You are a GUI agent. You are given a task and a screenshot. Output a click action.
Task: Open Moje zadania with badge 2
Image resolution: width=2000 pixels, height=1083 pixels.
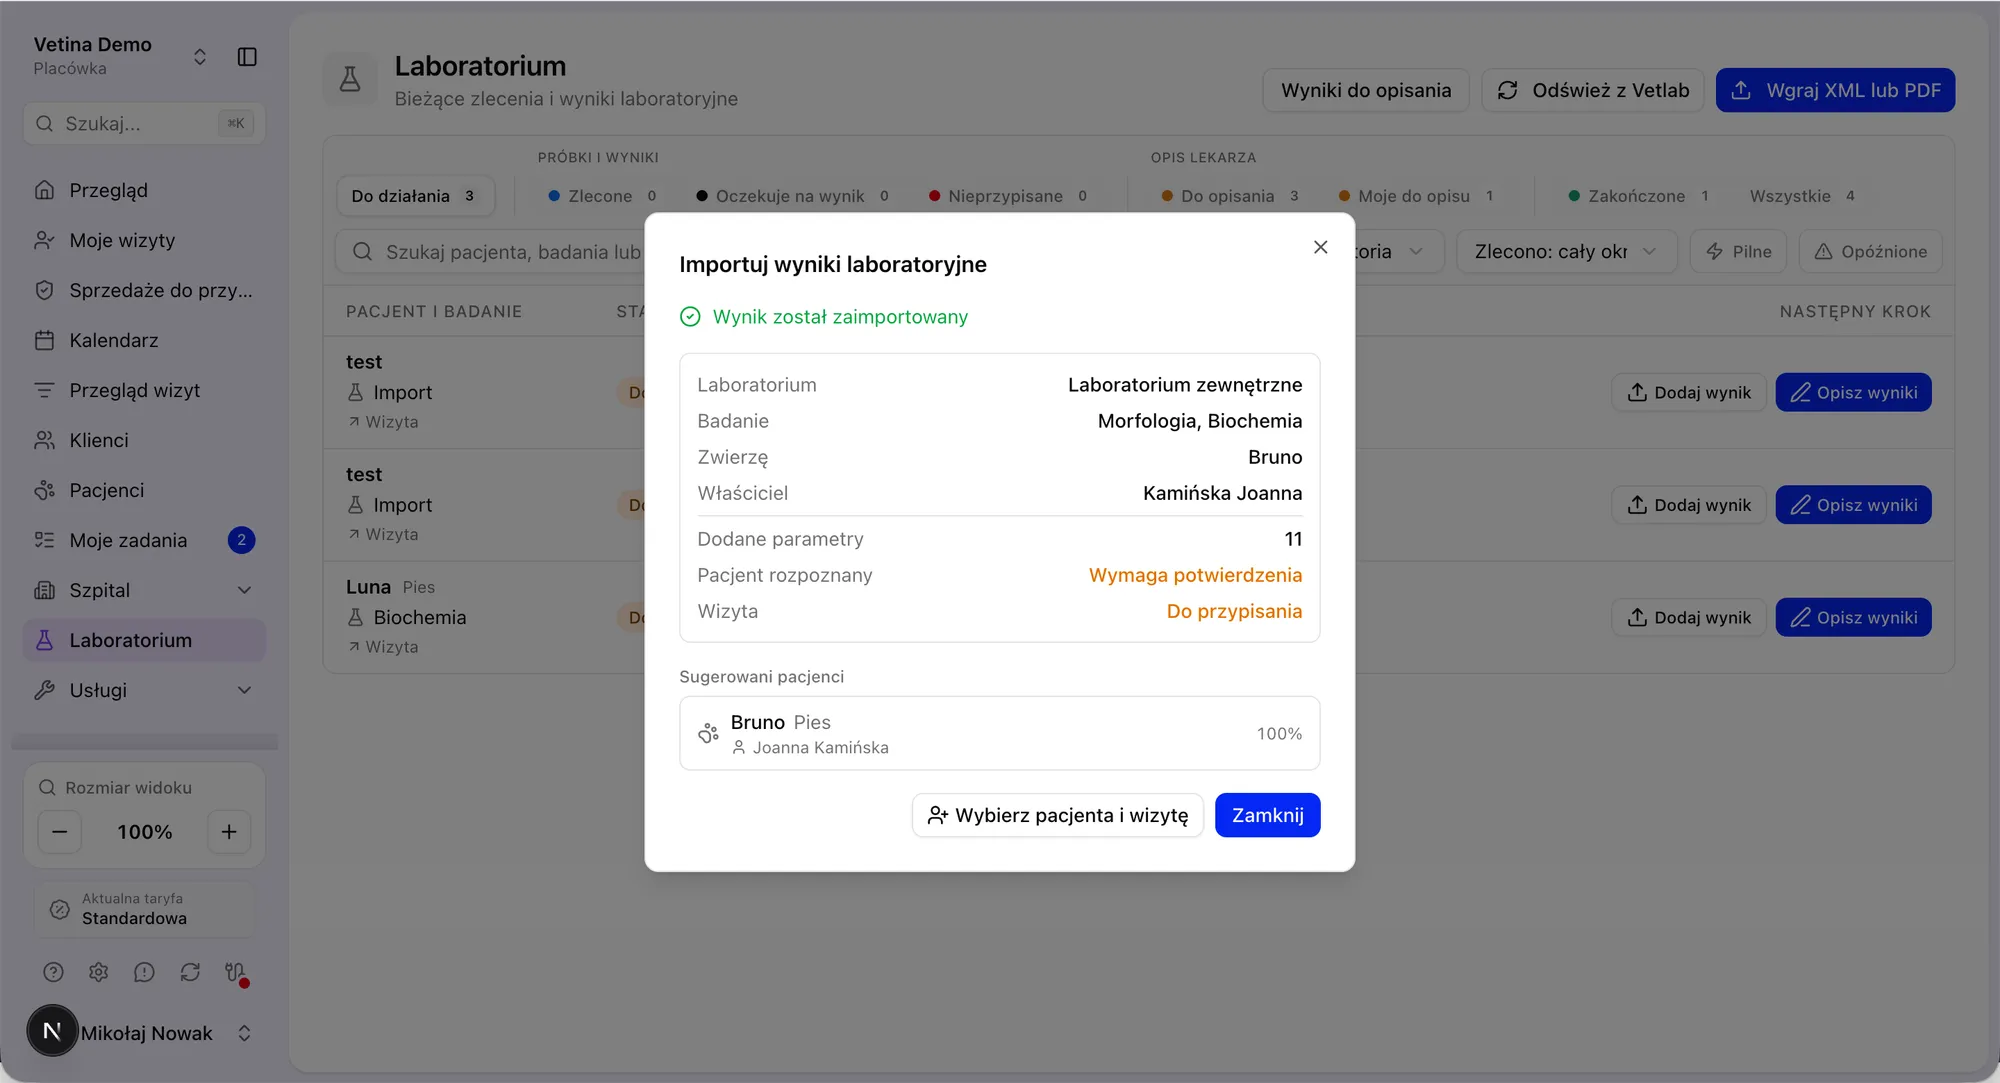coord(144,540)
